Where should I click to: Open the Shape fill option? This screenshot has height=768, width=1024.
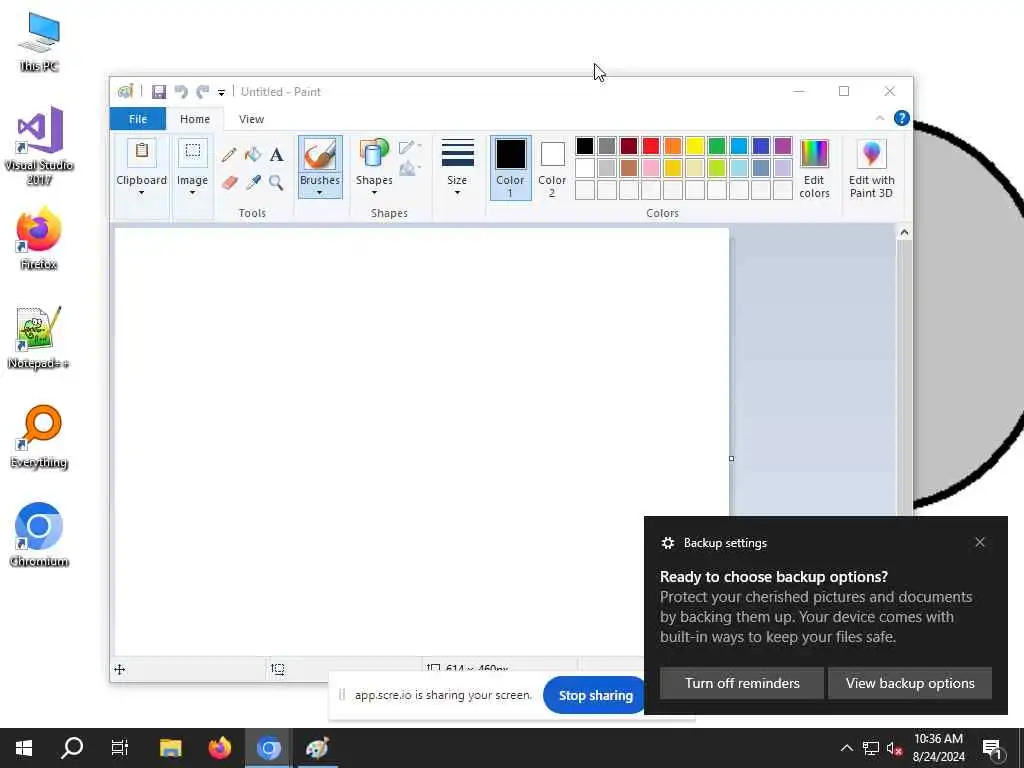coord(409,169)
